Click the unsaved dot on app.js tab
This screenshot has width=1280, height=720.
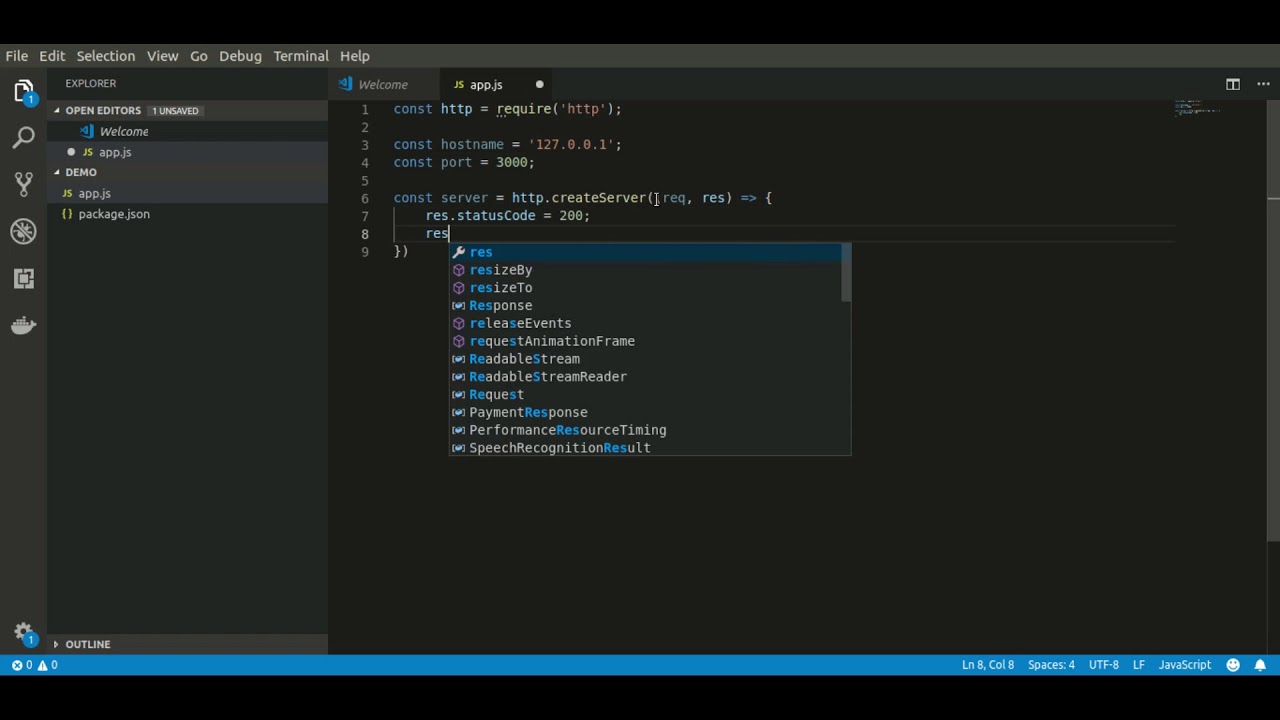tap(539, 85)
